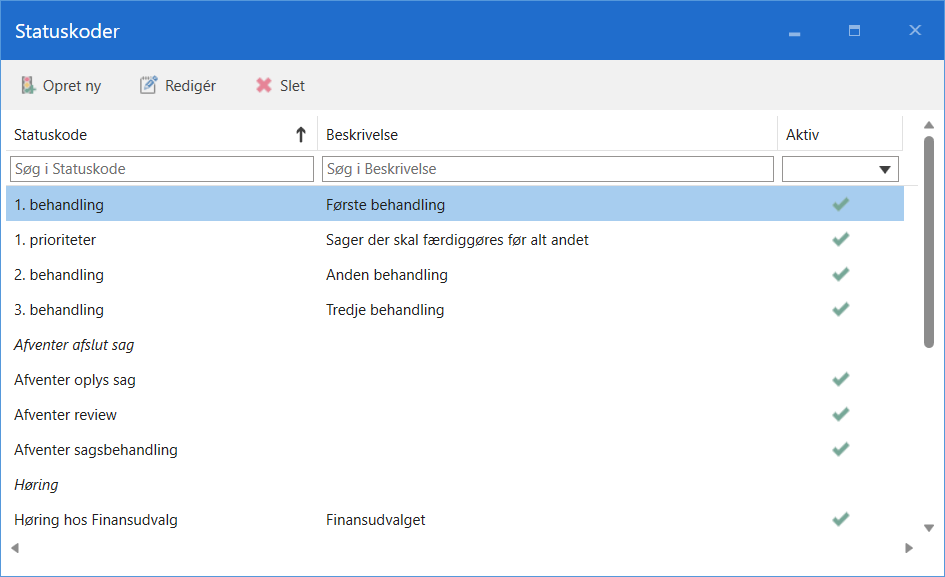945x577 pixels.
Task: Click the scroll down arrow
Action: click(x=928, y=528)
